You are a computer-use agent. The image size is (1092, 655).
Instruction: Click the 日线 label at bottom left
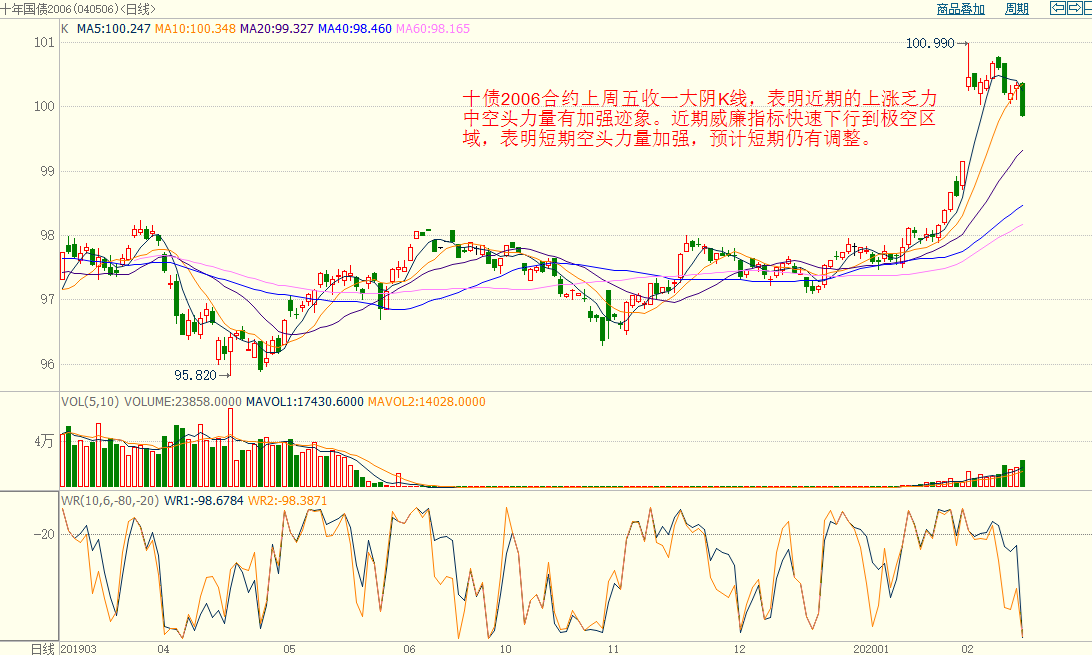(41, 648)
